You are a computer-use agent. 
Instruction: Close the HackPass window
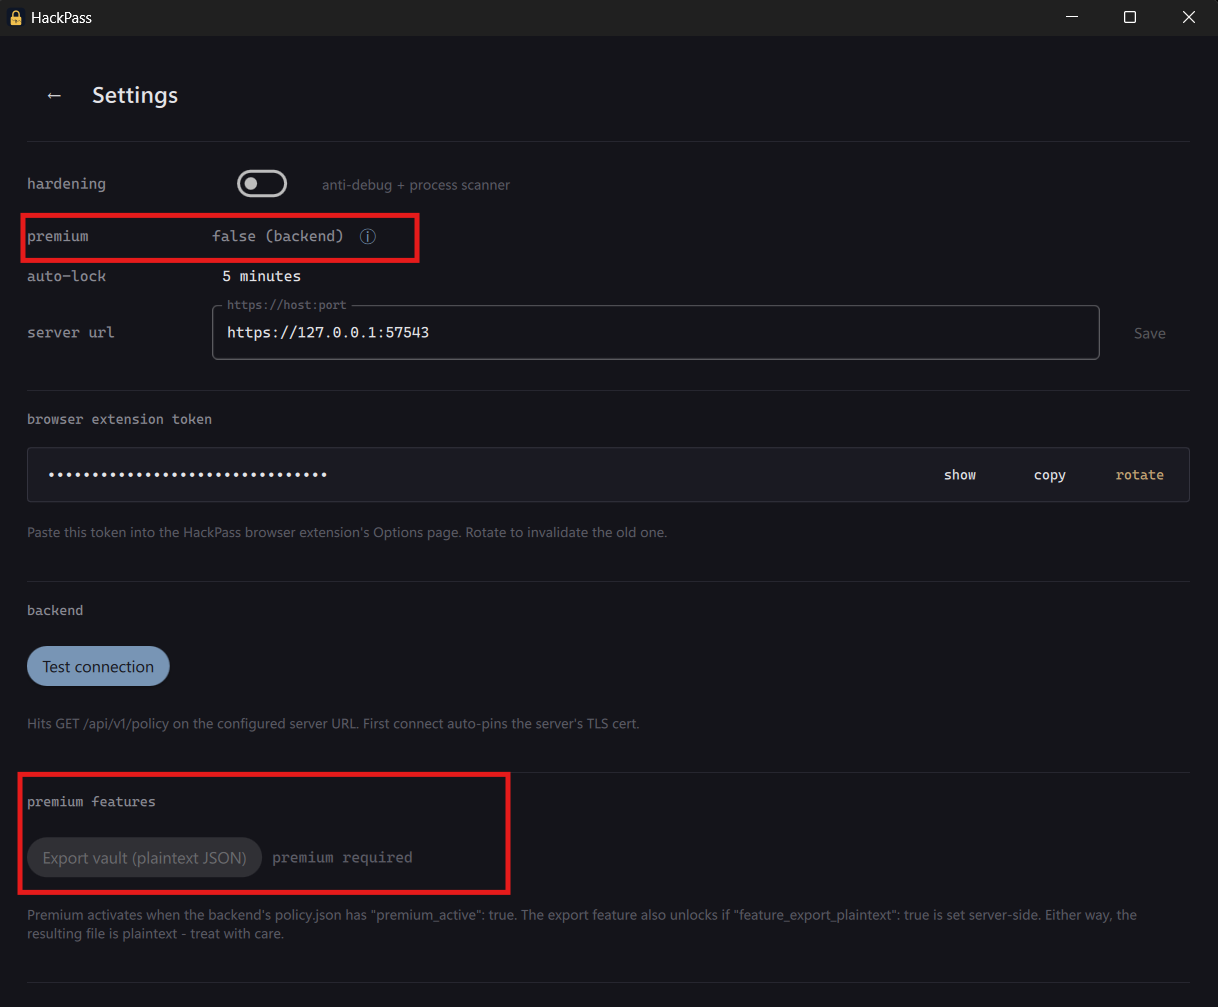click(1189, 17)
